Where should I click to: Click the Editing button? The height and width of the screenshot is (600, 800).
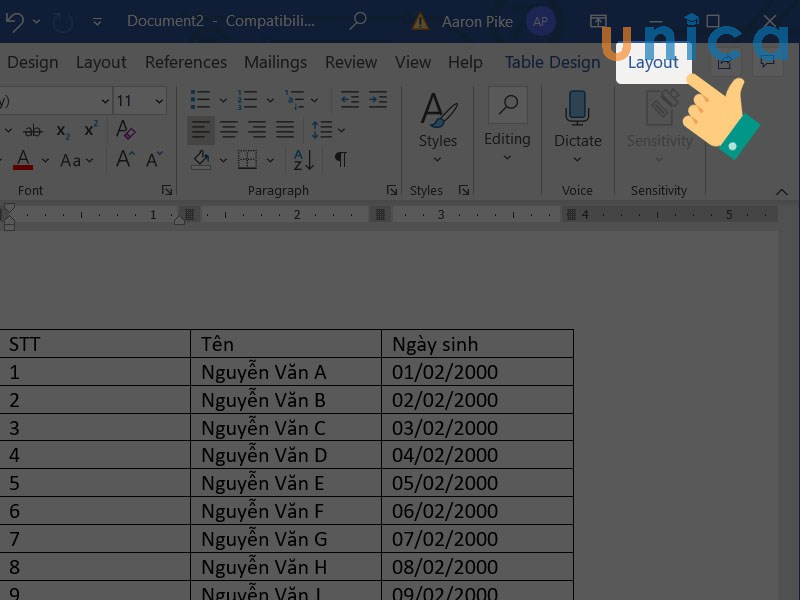(x=507, y=125)
